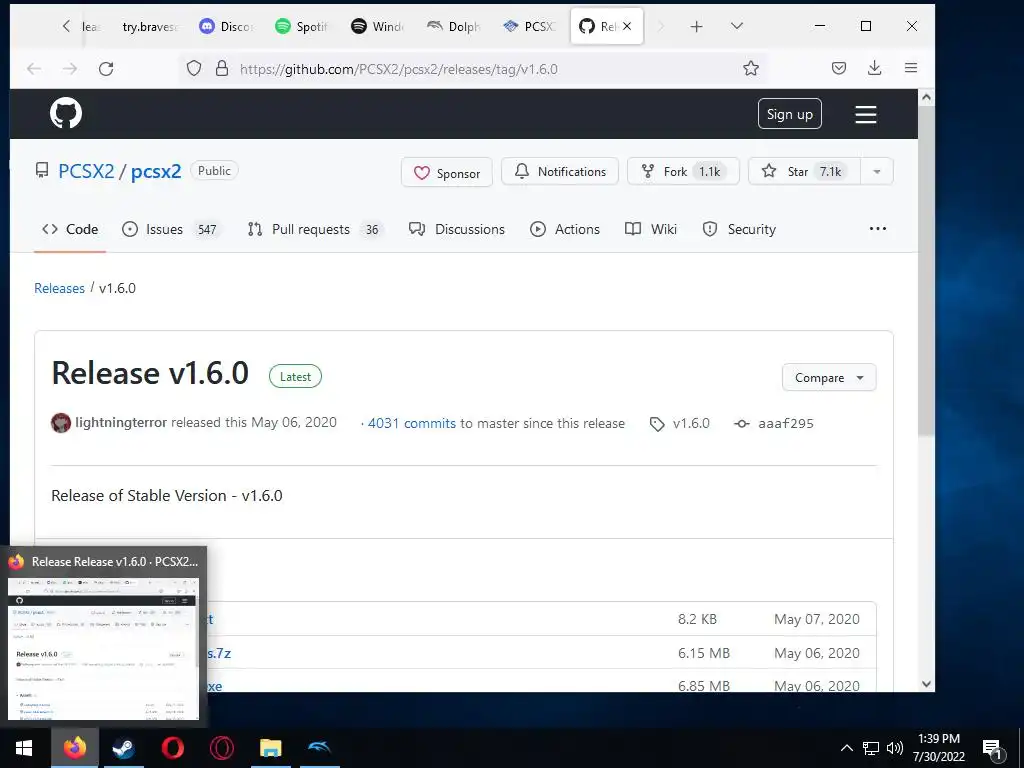
Task: Open the Firefox application menu
Action: pos(911,68)
